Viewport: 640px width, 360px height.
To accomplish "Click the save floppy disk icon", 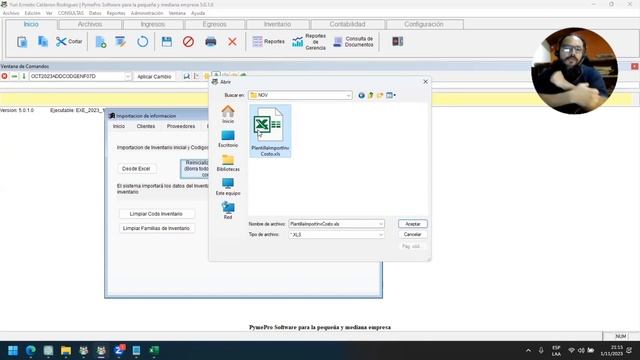I will coord(167,42).
